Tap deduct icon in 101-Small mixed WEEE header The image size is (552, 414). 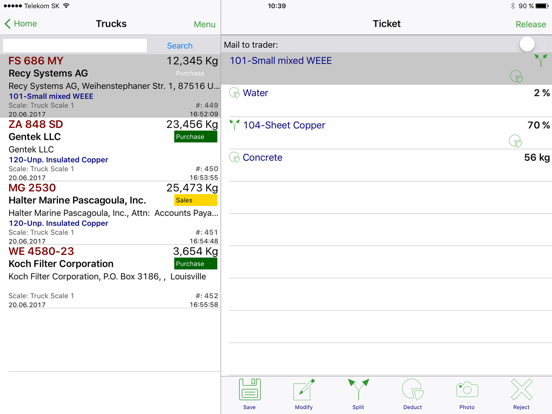pos(516,76)
